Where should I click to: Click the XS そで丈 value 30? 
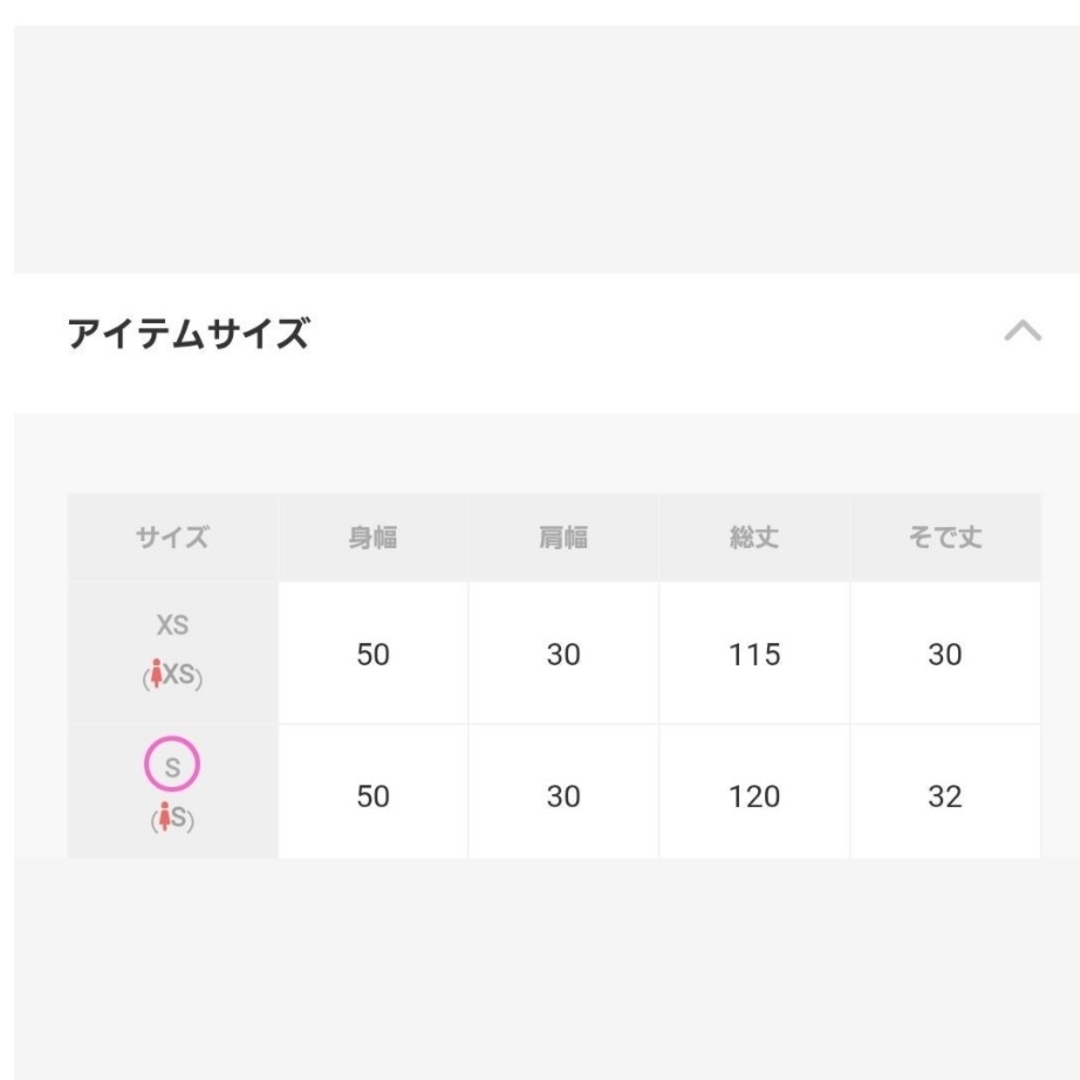click(945, 654)
